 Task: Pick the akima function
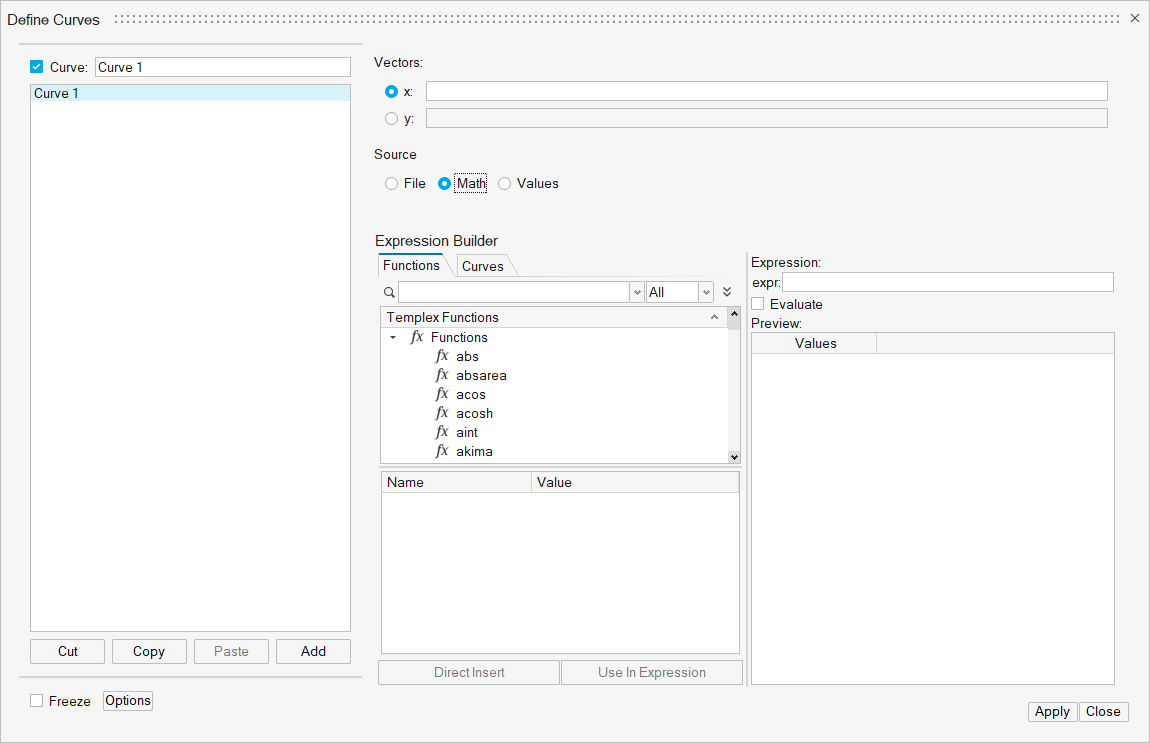point(474,452)
